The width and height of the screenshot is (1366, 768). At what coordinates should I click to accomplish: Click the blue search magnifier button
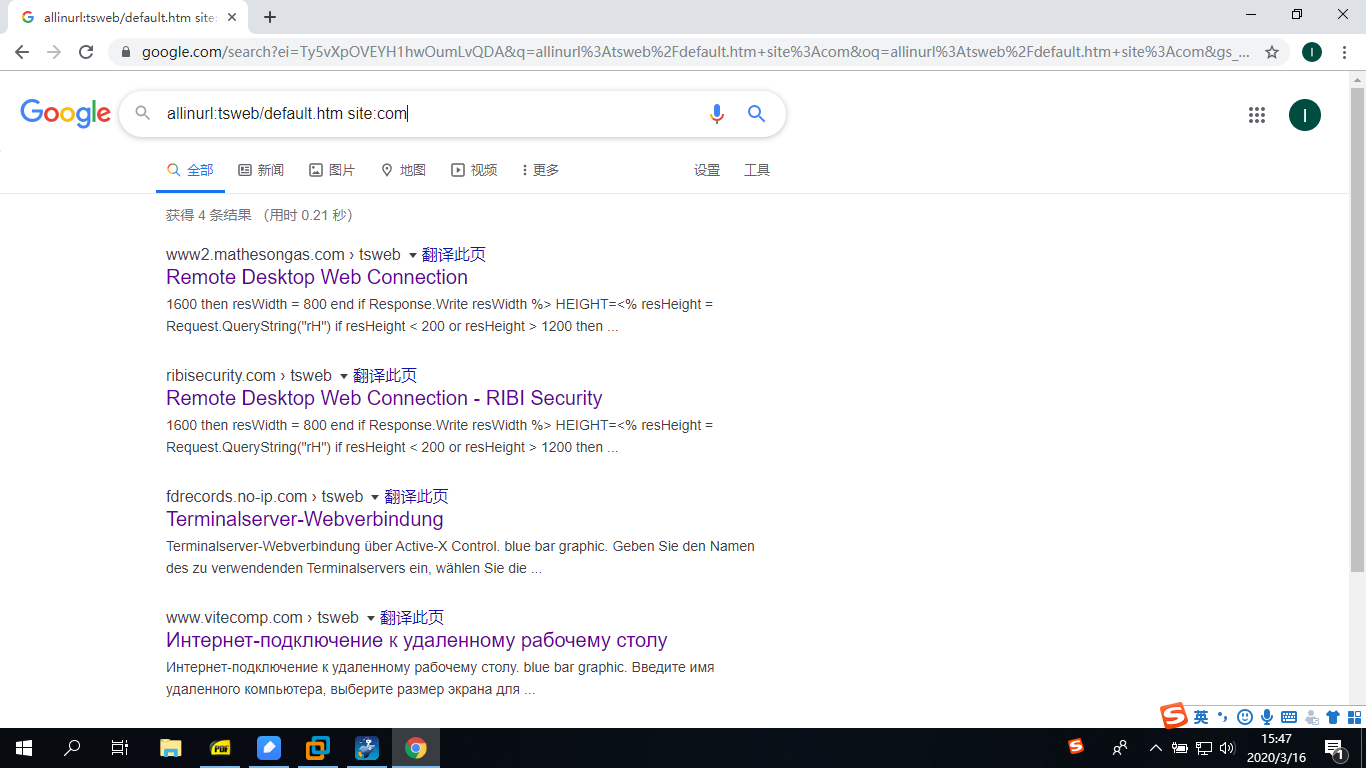point(757,114)
